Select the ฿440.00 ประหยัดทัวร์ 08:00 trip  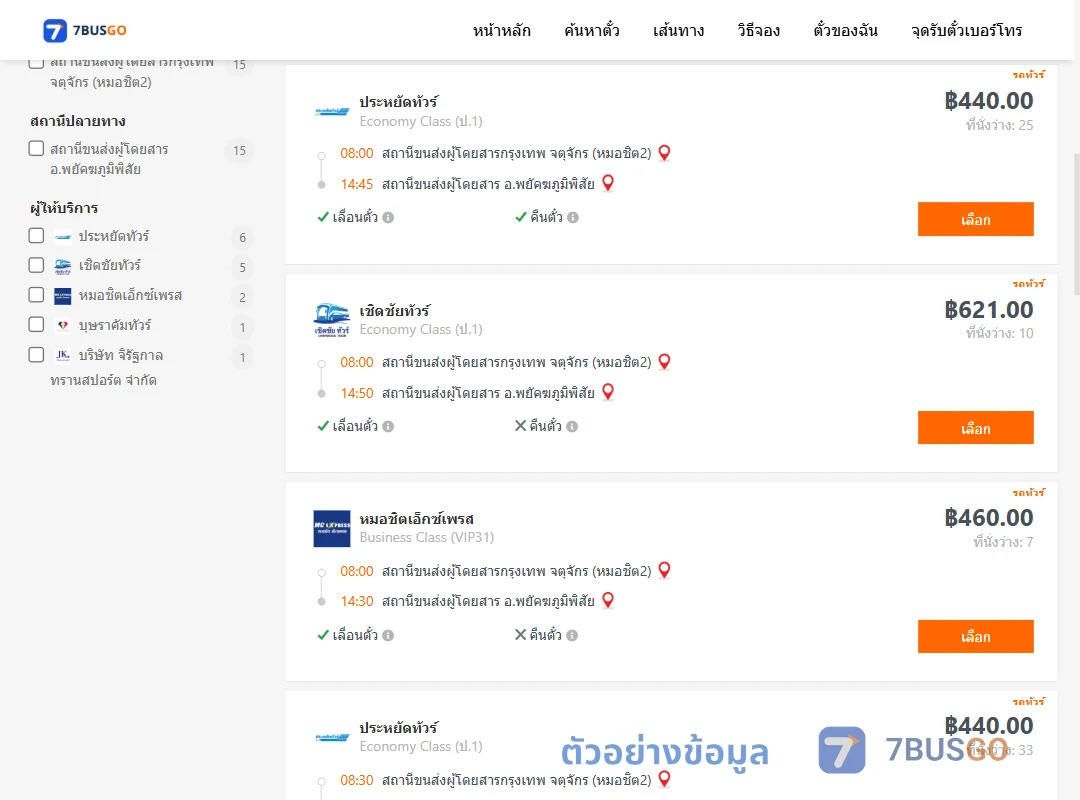[x=975, y=219]
